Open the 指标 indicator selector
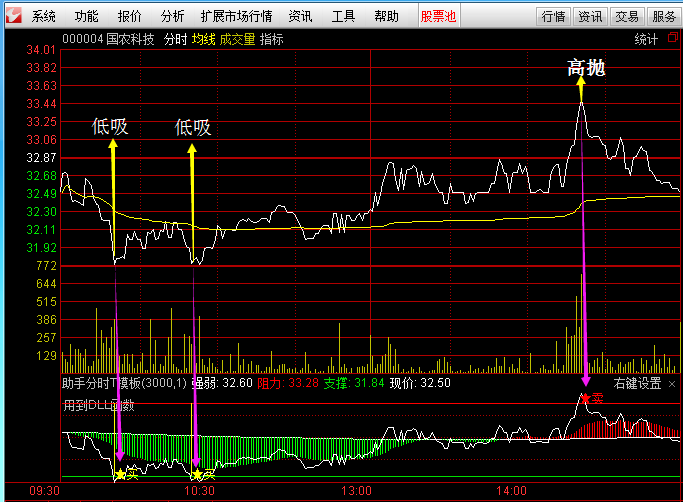Viewport: 683px width, 502px height. click(271, 39)
